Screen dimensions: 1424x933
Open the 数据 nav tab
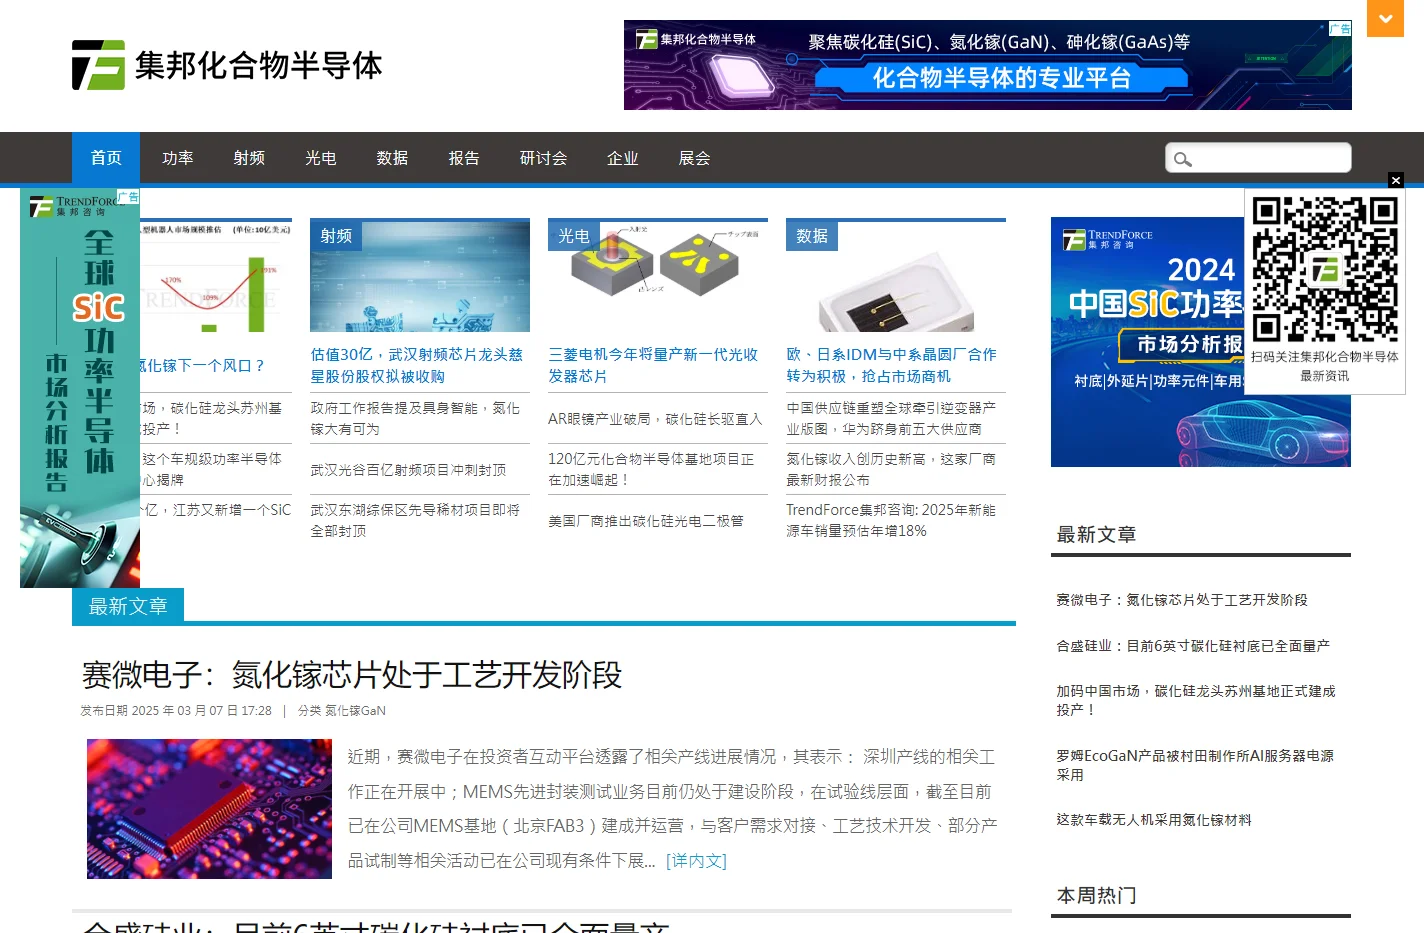point(392,158)
